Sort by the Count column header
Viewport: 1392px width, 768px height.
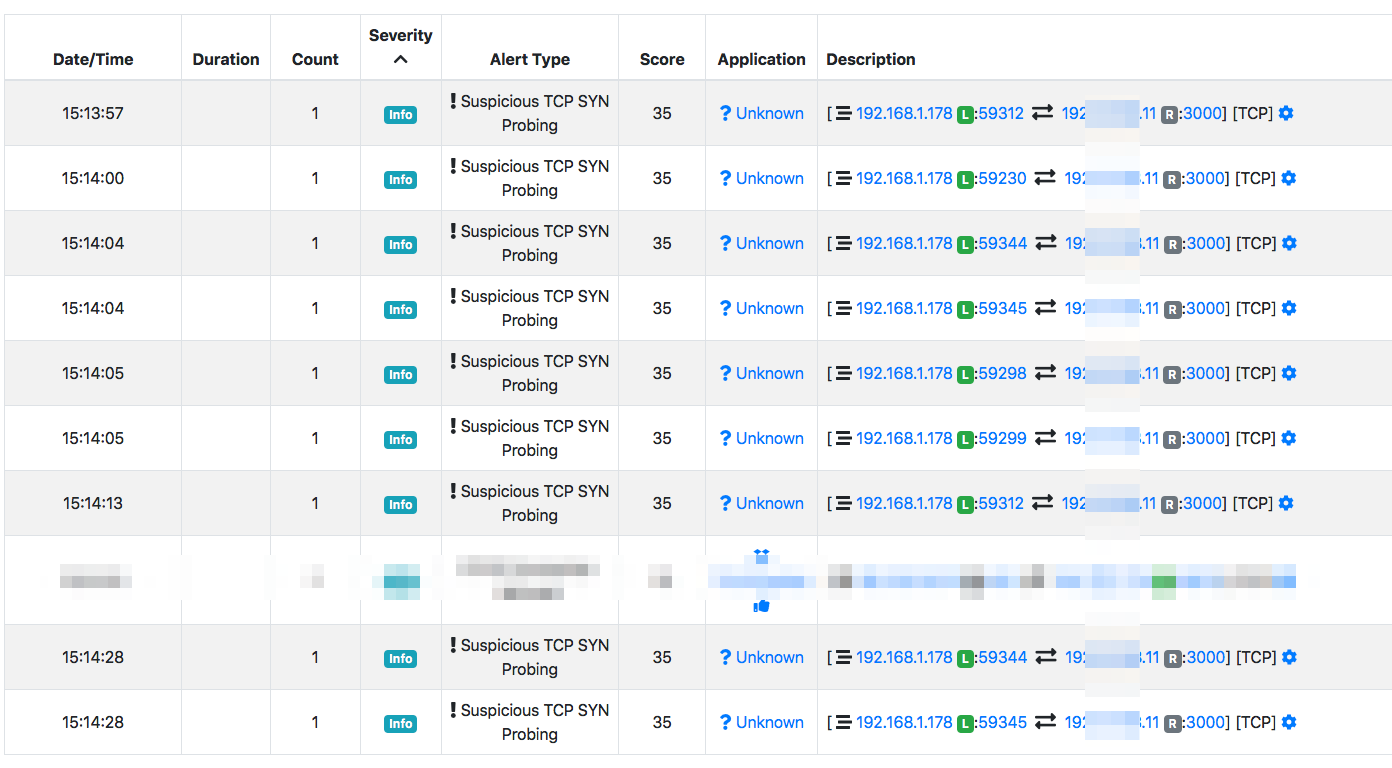point(315,59)
